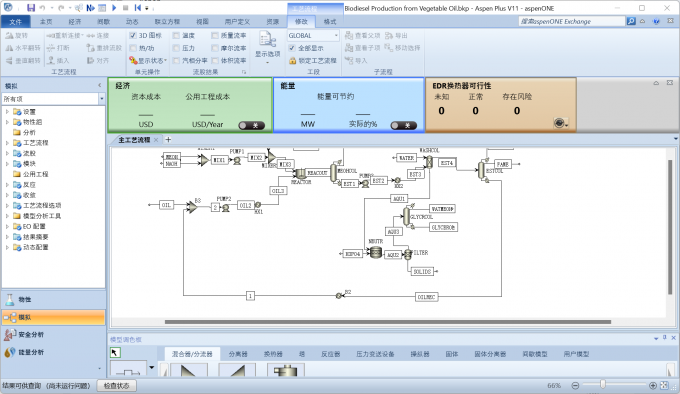Viewport: 680px width, 394px height.
Task: Click the 水平翻转 flip horizontal icon
Action: point(9,48)
